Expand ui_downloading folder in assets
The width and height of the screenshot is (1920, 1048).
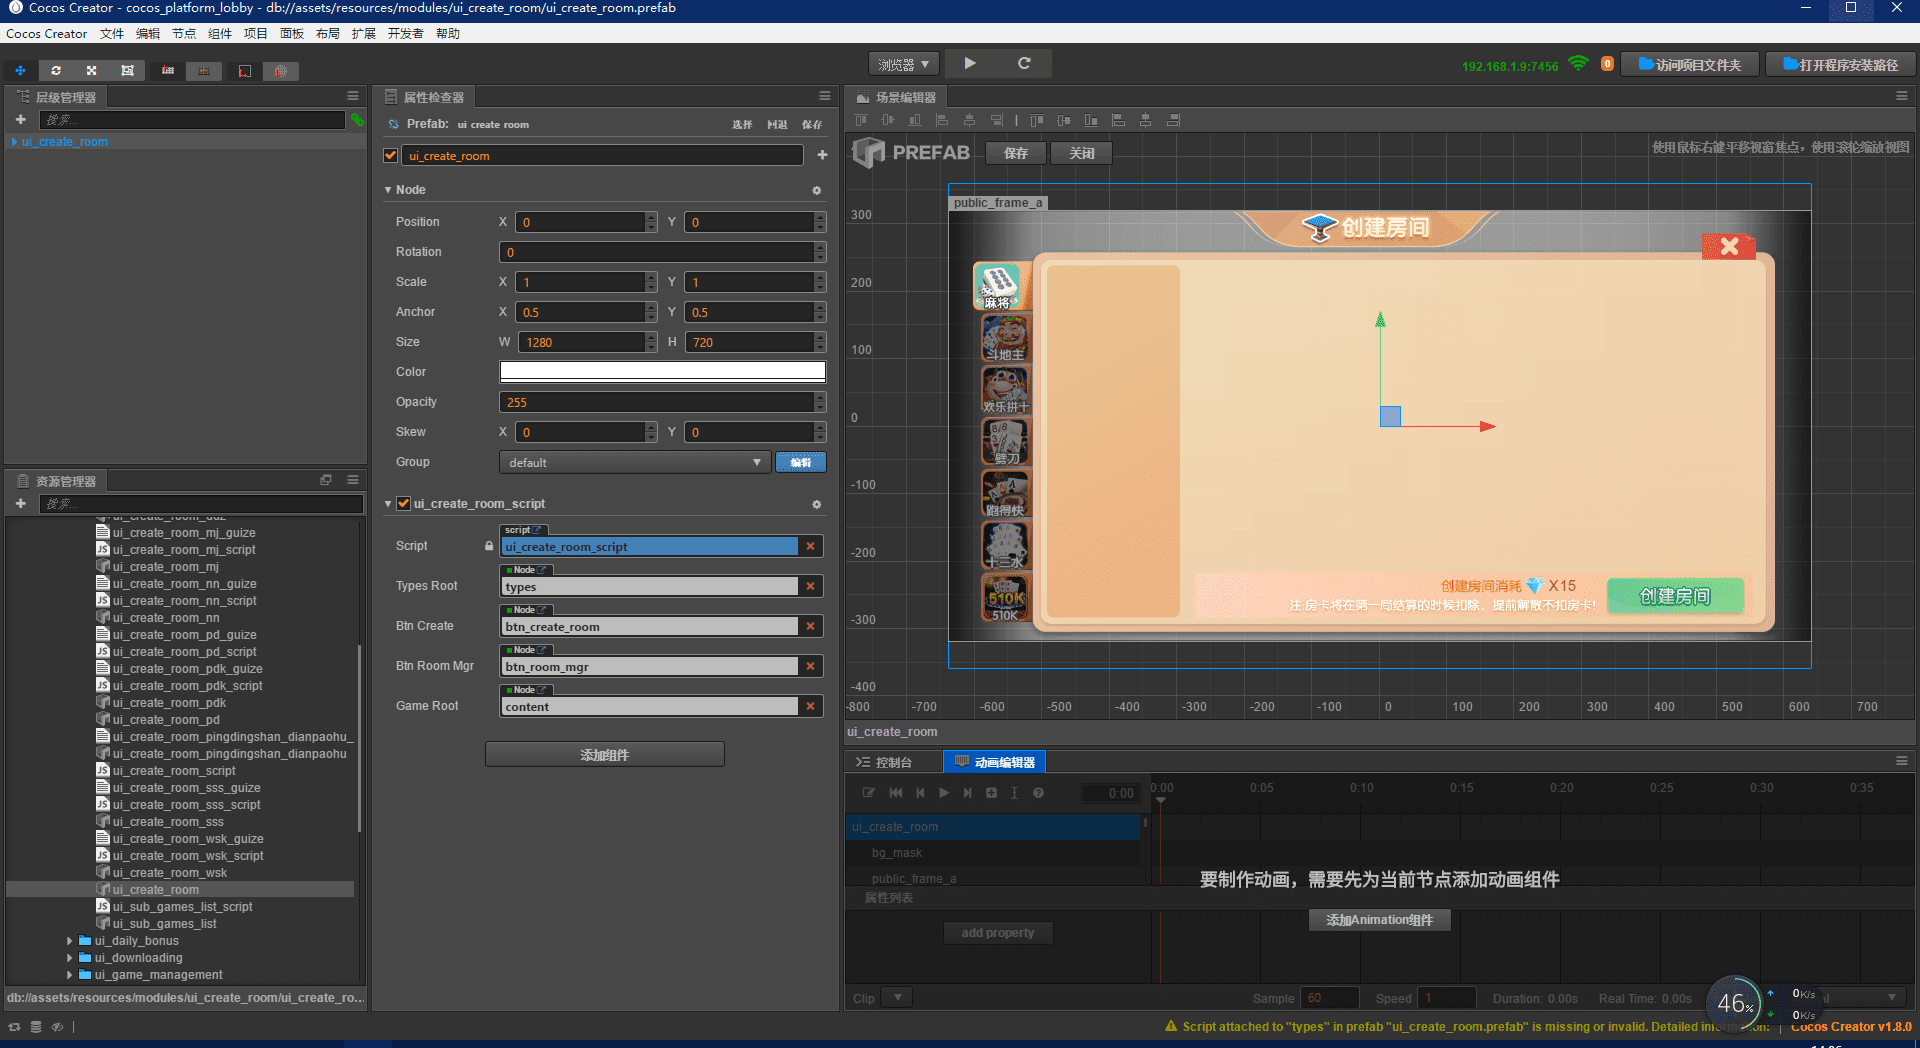tap(69, 958)
